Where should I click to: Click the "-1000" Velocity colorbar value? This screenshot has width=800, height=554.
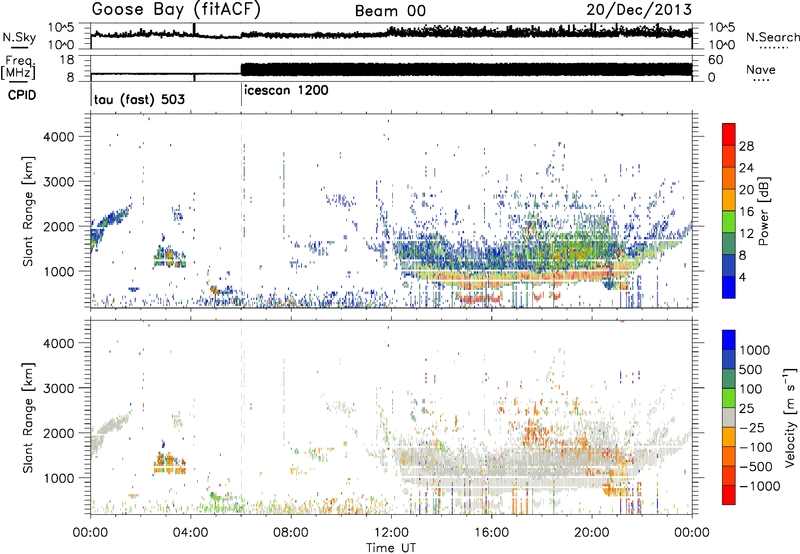coord(760,486)
